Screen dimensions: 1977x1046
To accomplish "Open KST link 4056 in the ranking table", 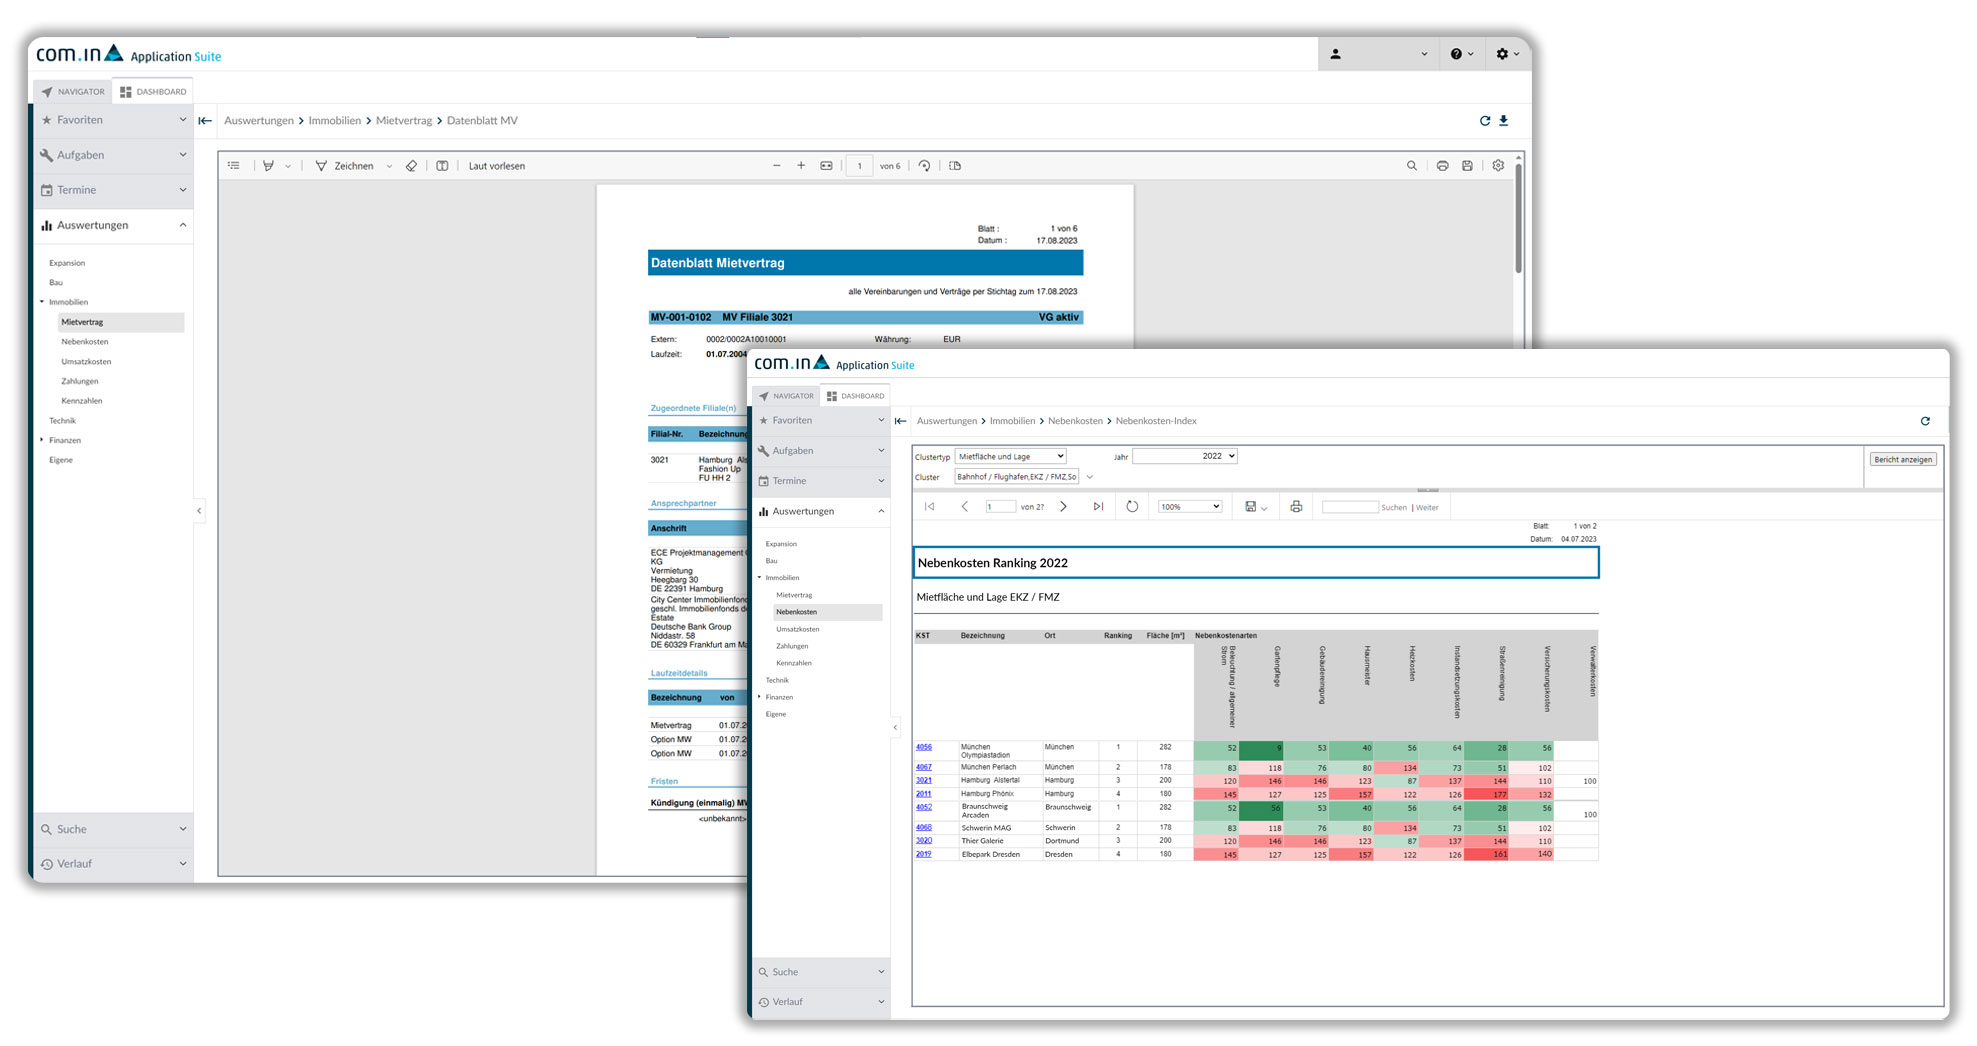I will (923, 747).
